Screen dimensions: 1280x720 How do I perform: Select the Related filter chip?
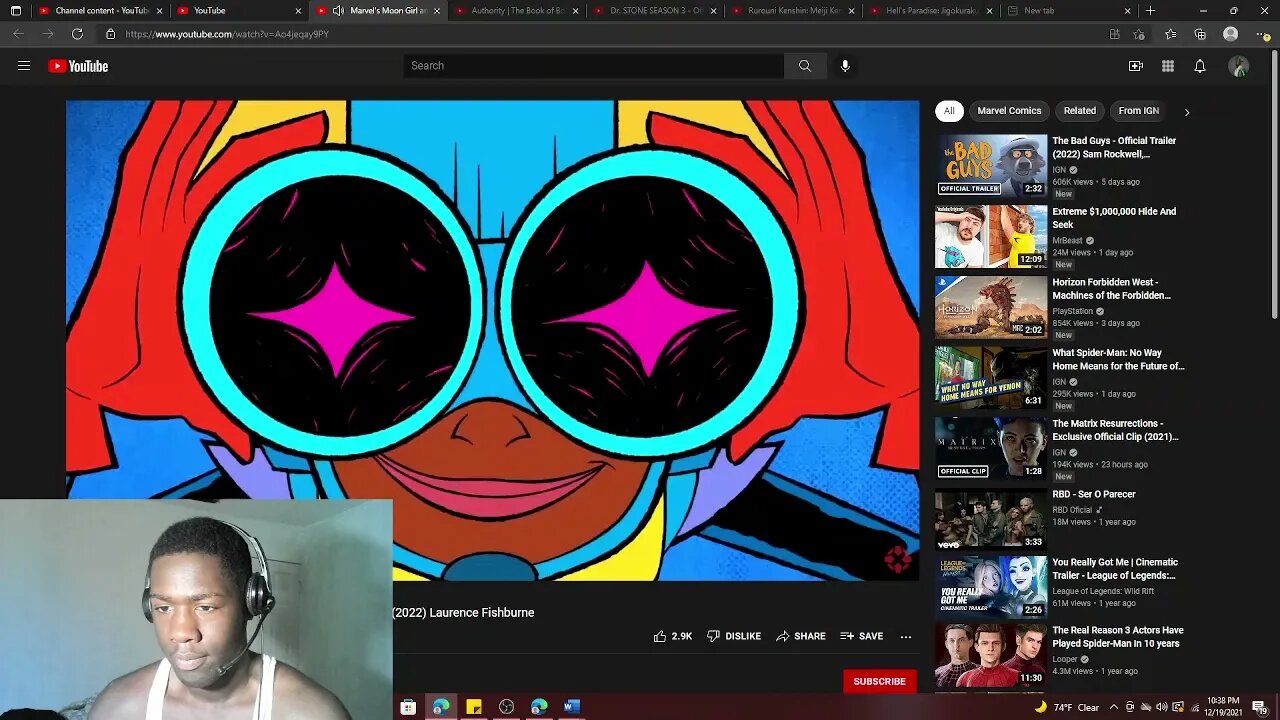(x=1079, y=111)
